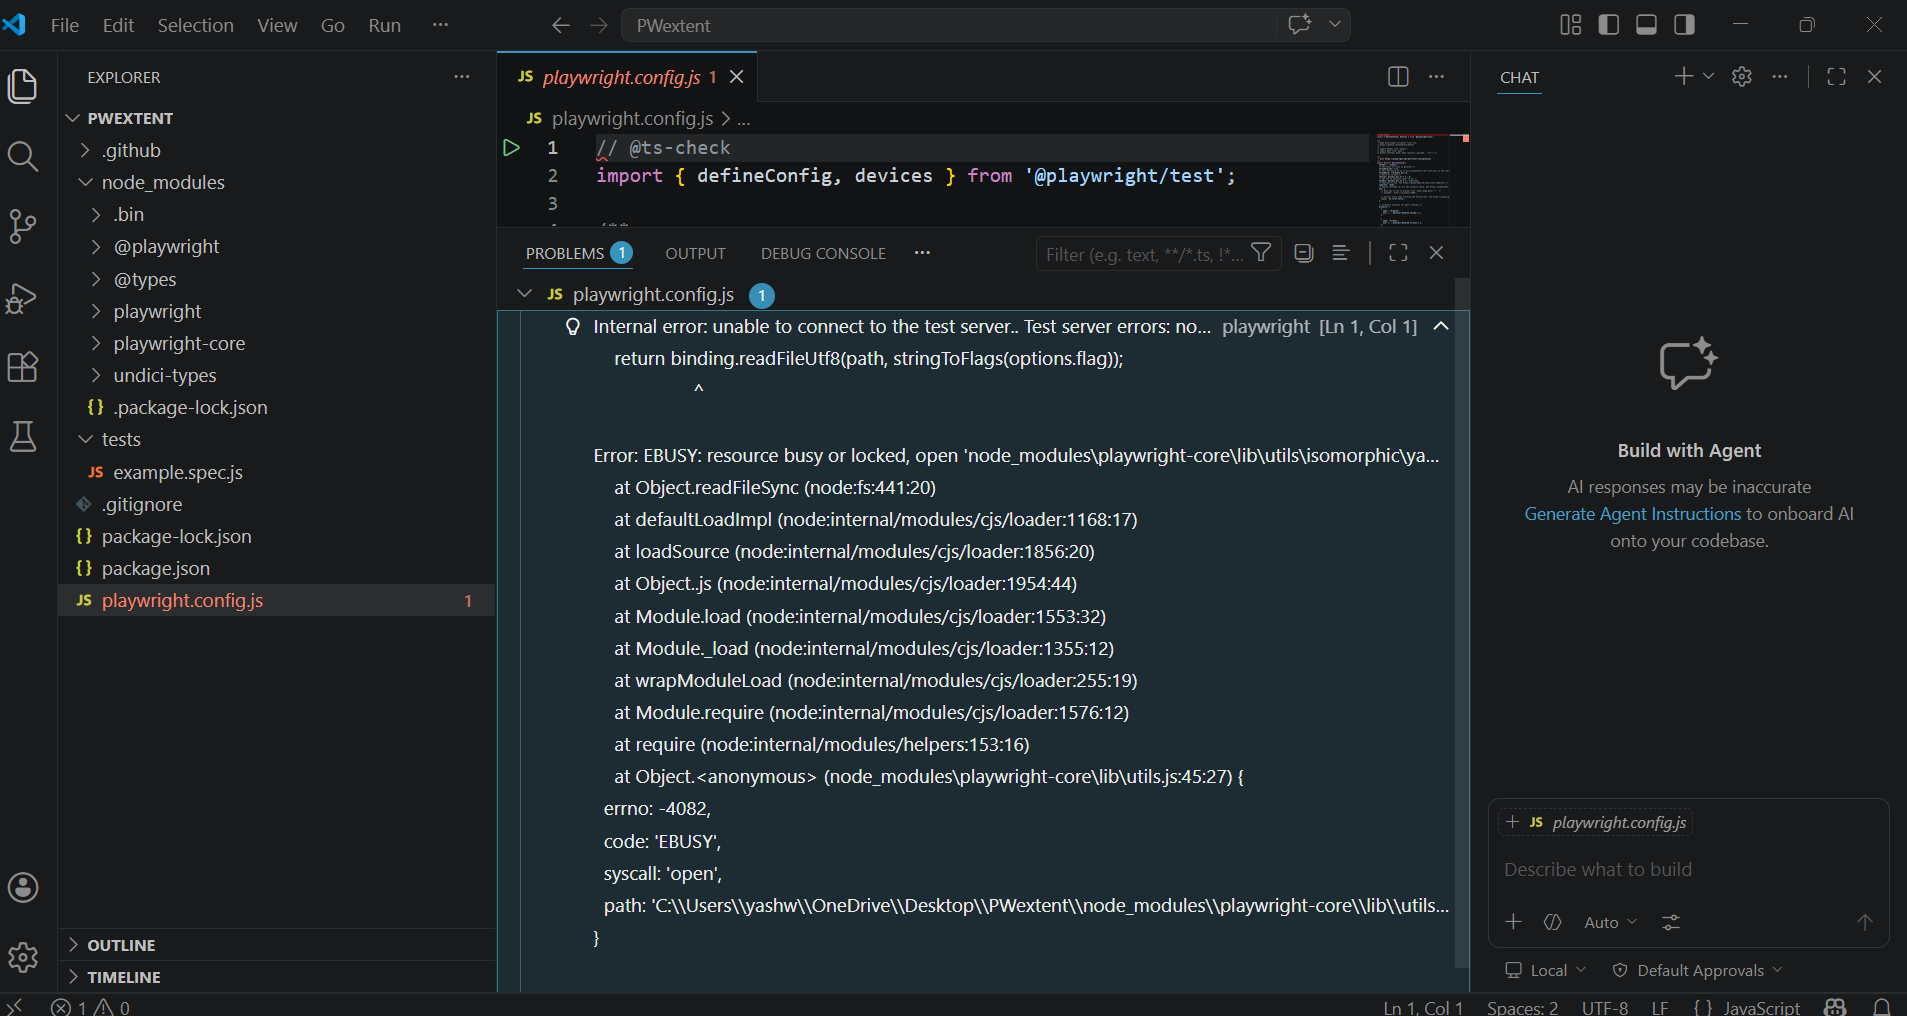Collapse the internal error message details
Image resolution: width=1907 pixels, height=1016 pixels.
[1441, 327]
